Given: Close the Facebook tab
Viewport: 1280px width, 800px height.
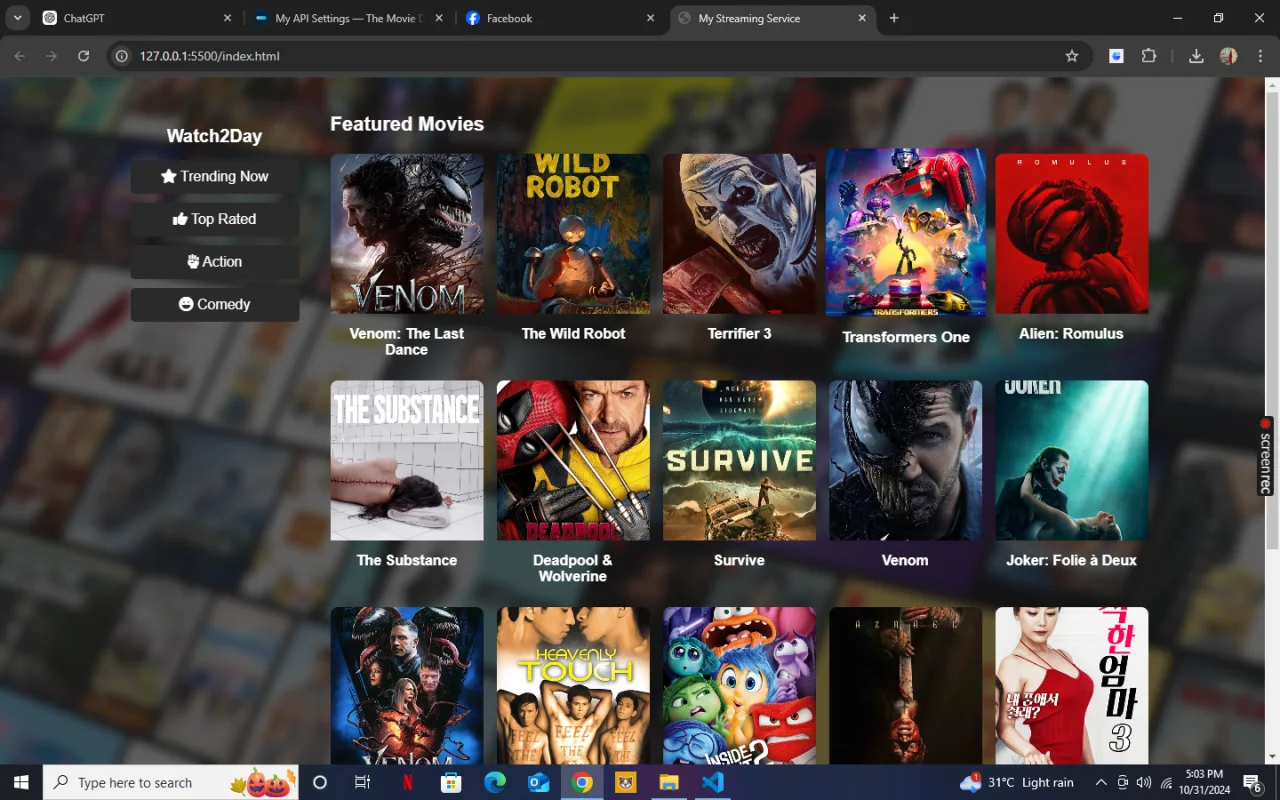Looking at the screenshot, I should [x=651, y=18].
